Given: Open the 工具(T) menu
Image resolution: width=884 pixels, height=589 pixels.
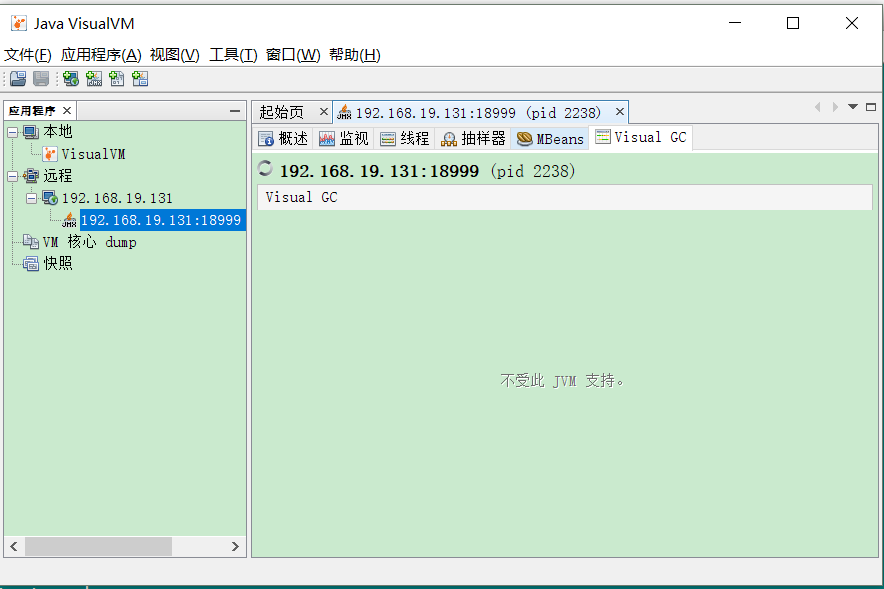Looking at the screenshot, I should point(233,55).
